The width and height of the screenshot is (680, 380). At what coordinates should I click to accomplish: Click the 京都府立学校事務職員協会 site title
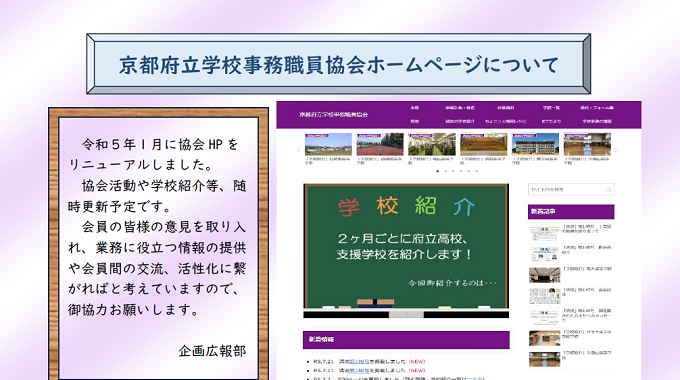(333, 115)
